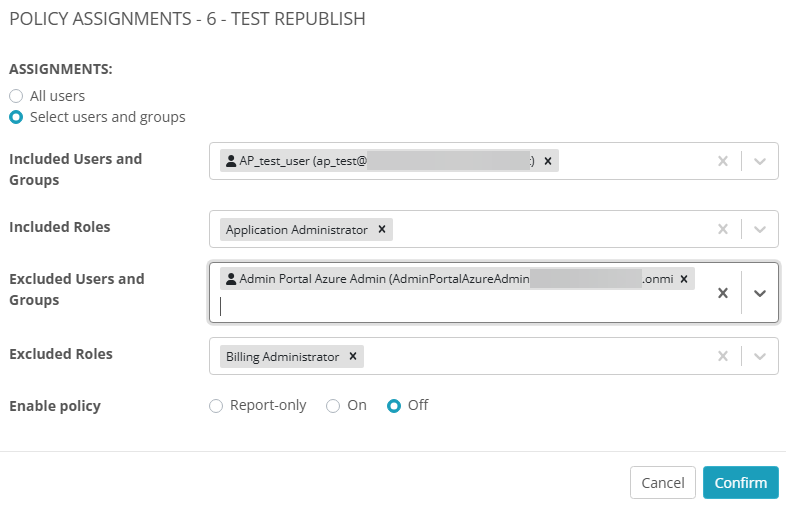
Task: Open the Included Roles dropdown chevron
Action: tap(760, 229)
